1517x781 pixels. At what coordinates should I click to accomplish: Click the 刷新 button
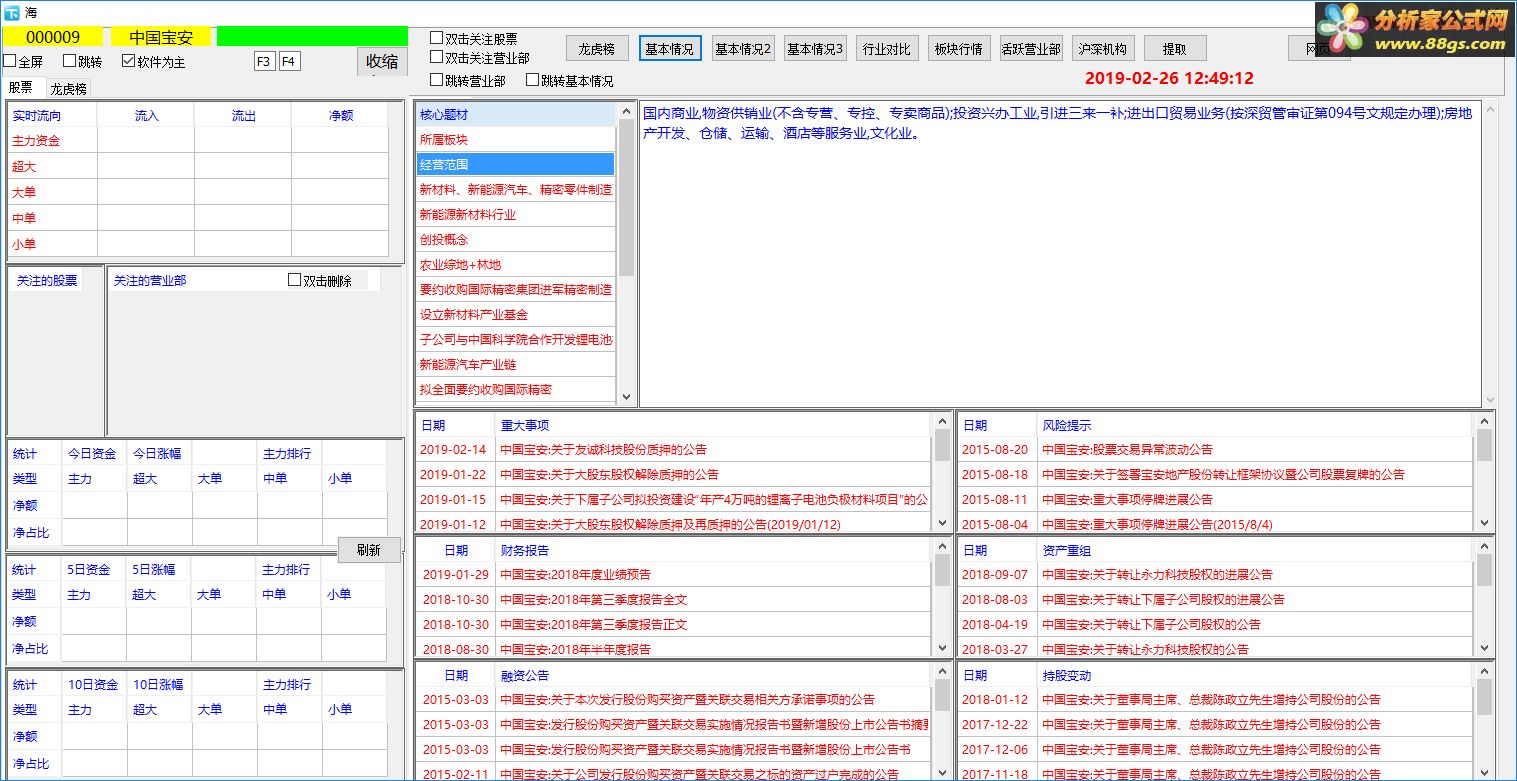[x=369, y=550]
